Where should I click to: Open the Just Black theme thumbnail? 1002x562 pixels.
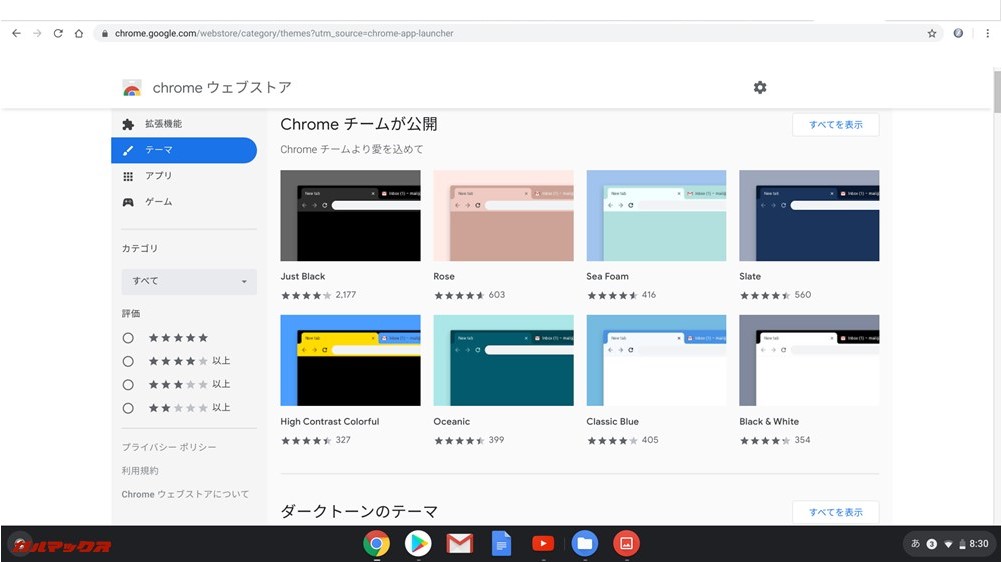350,215
